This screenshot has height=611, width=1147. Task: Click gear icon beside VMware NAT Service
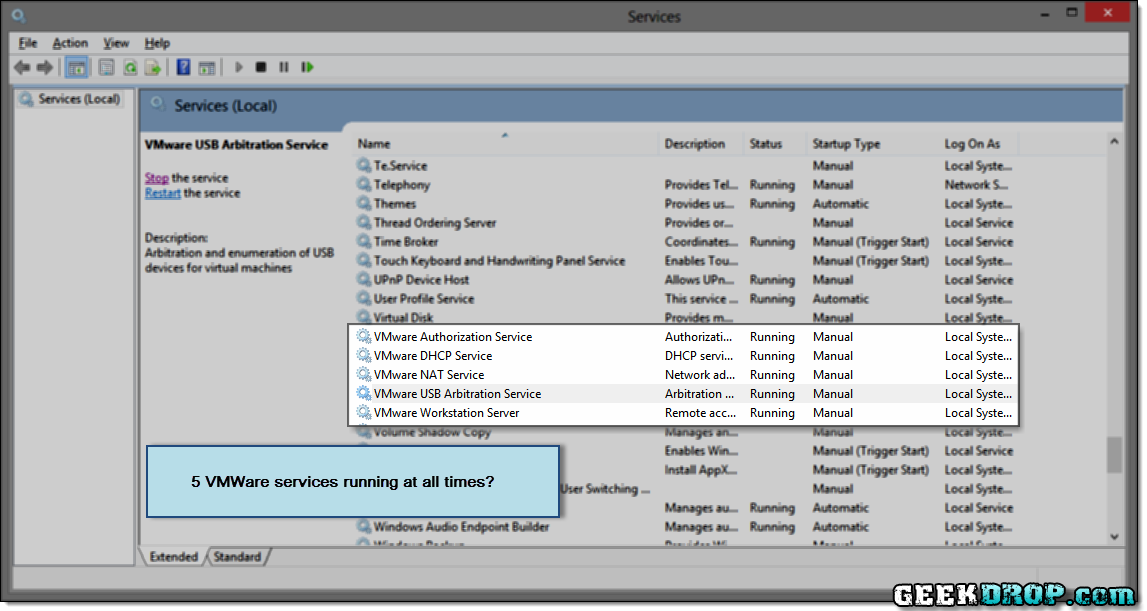pos(364,375)
